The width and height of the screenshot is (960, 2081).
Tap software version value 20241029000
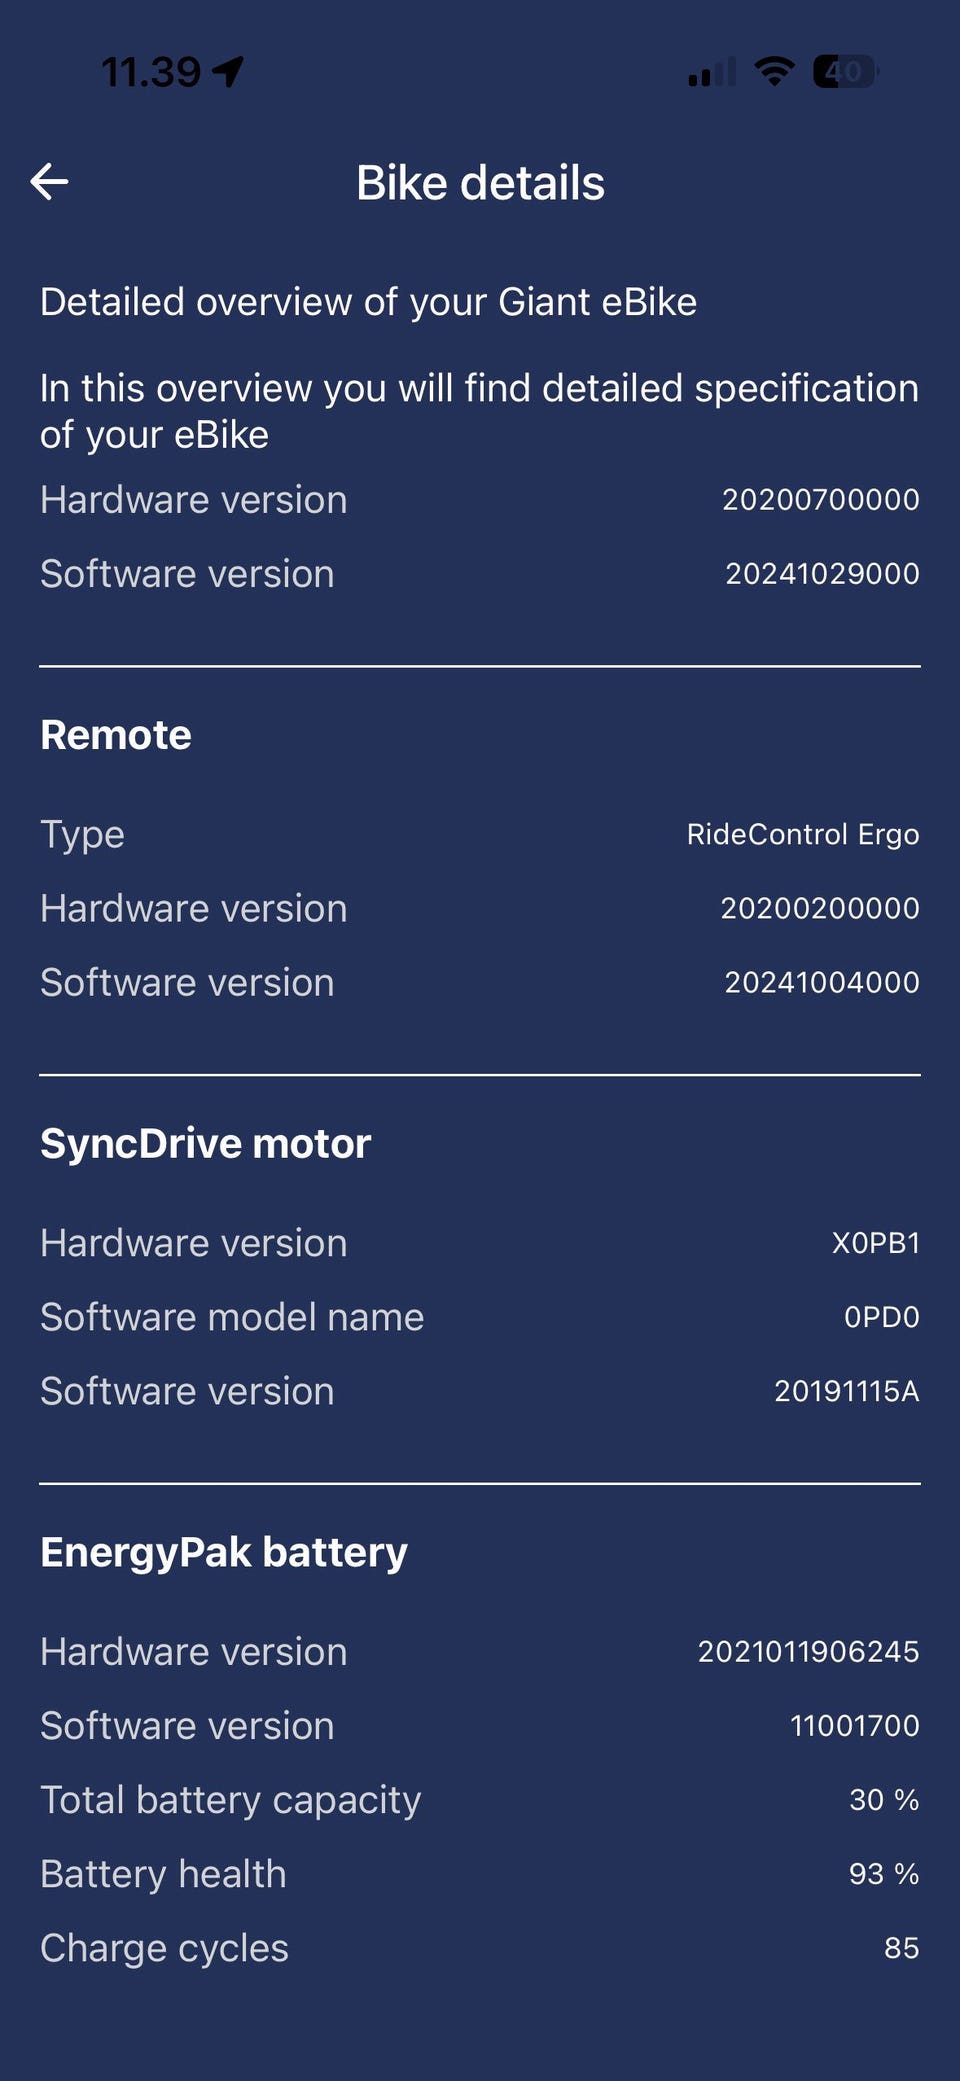click(x=822, y=574)
